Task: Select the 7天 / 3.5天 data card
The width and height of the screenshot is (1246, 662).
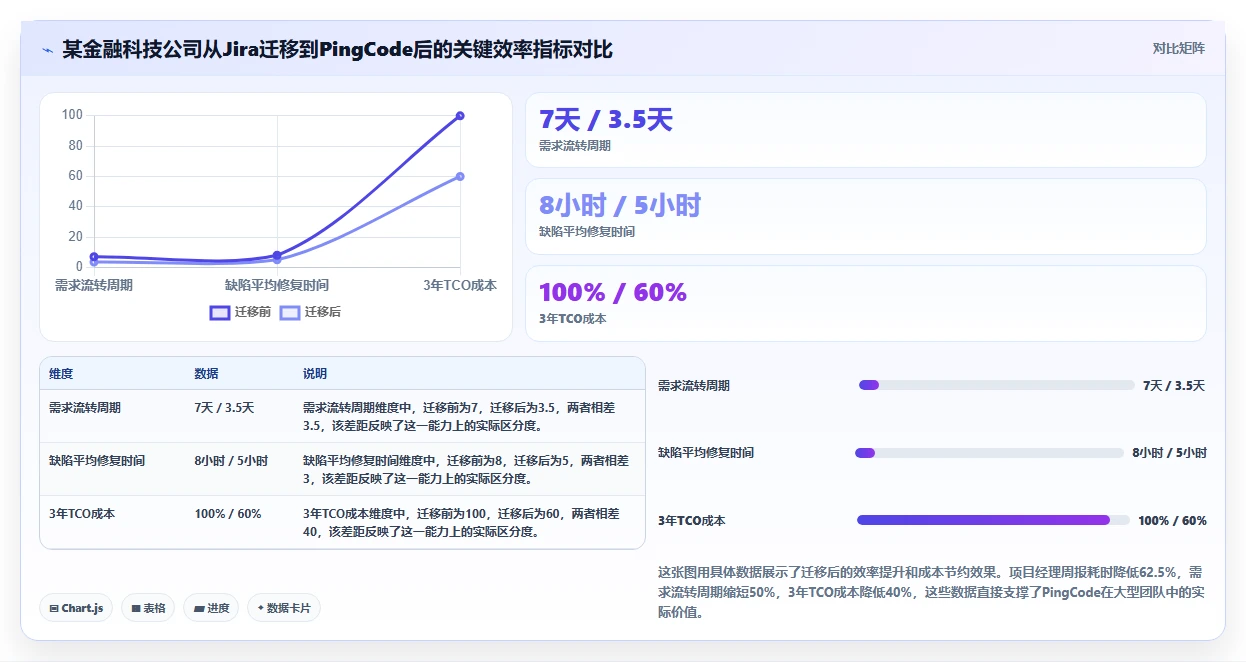Action: point(866,130)
